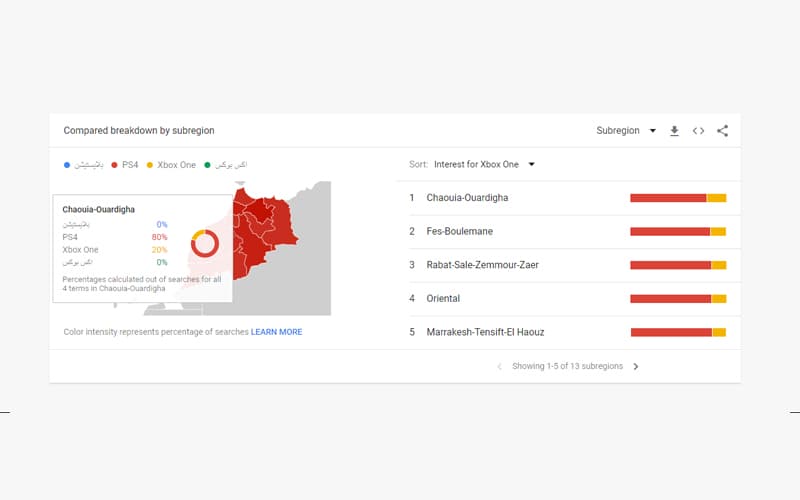Viewport: 800px width, 500px height.
Task: Click the blue legend dot
Action: click(x=67, y=165)
